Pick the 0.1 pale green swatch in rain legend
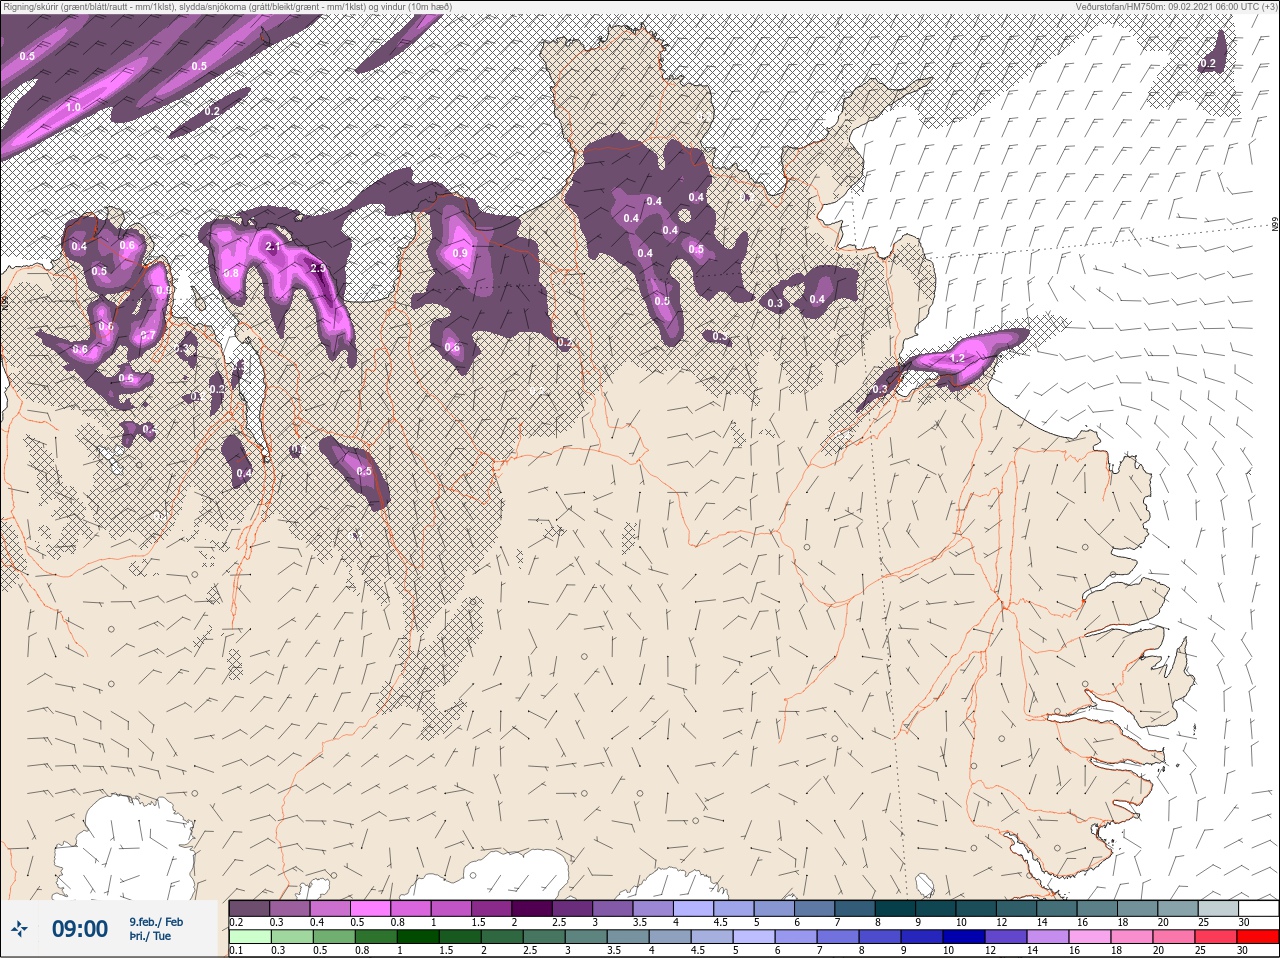The height and width of the screenshot is (958, 1280). coord(250,937)
